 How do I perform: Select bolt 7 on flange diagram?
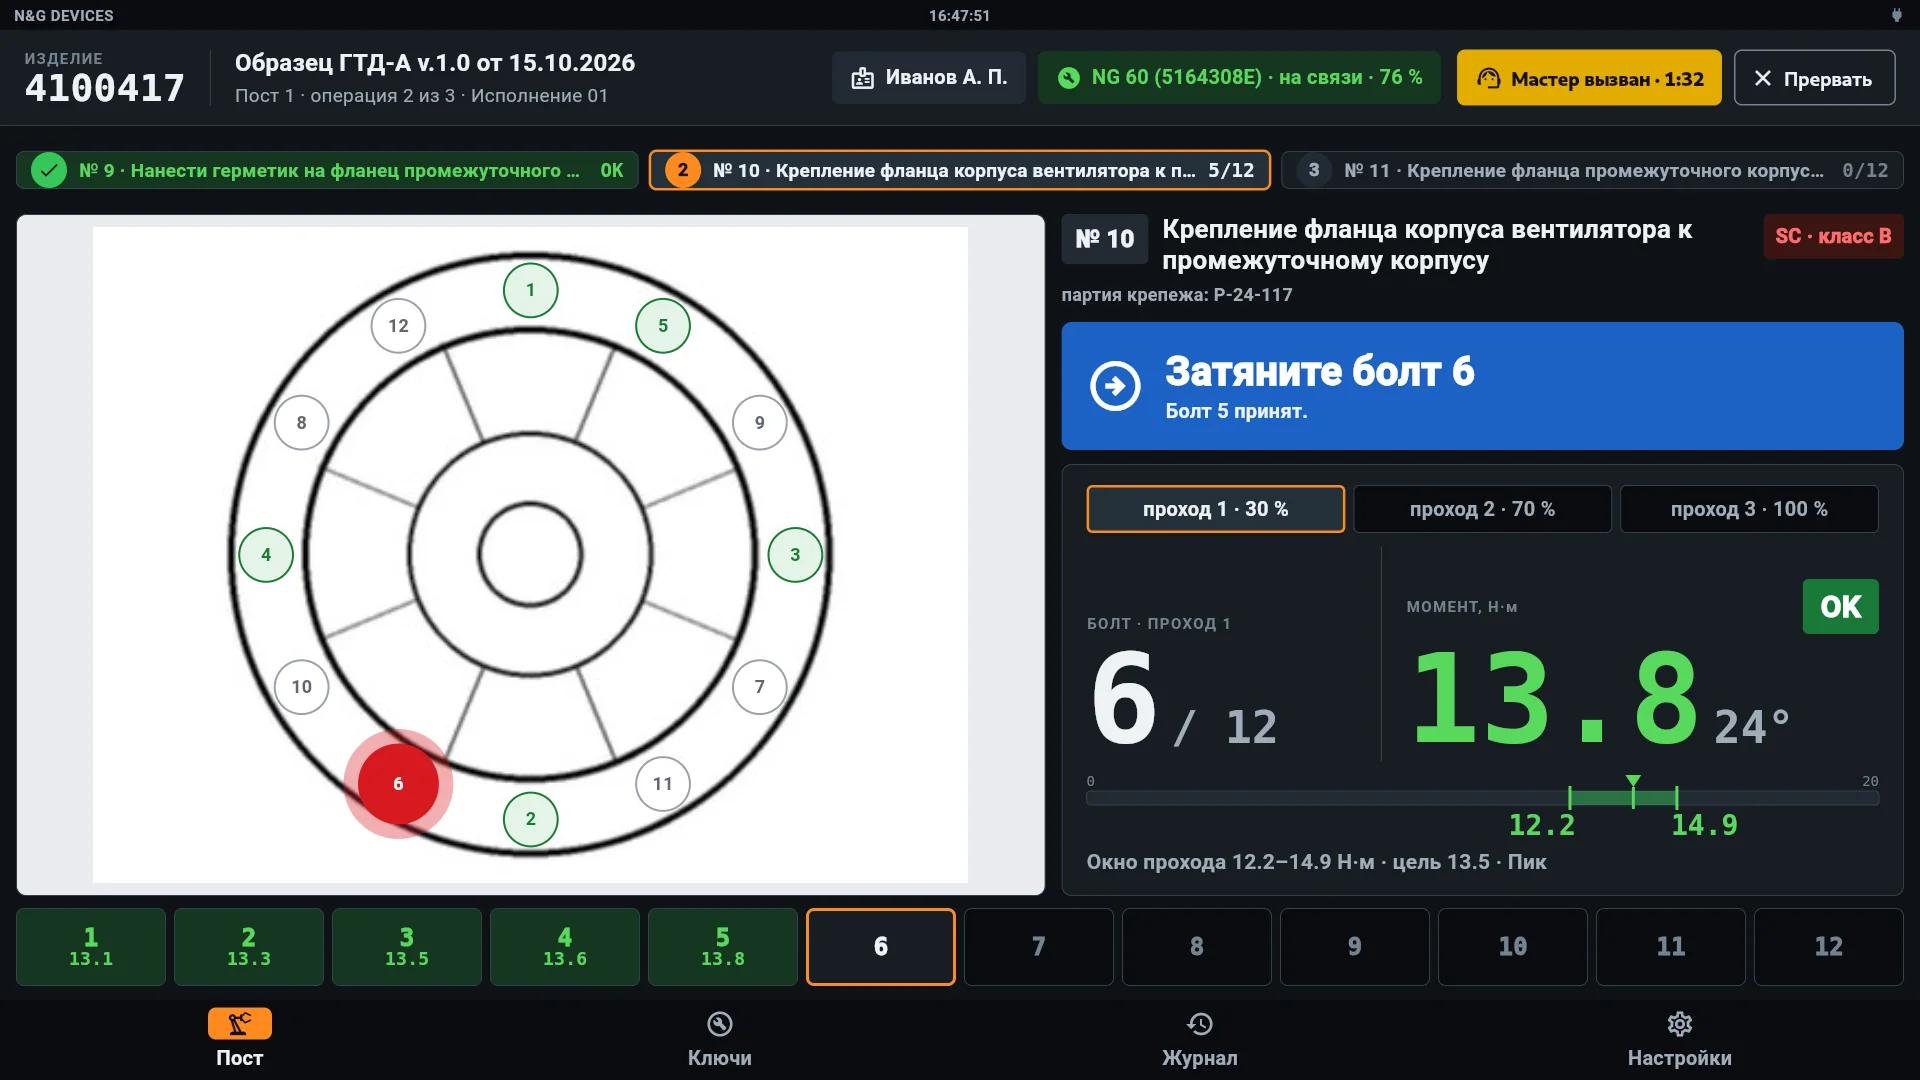(759, 687)
